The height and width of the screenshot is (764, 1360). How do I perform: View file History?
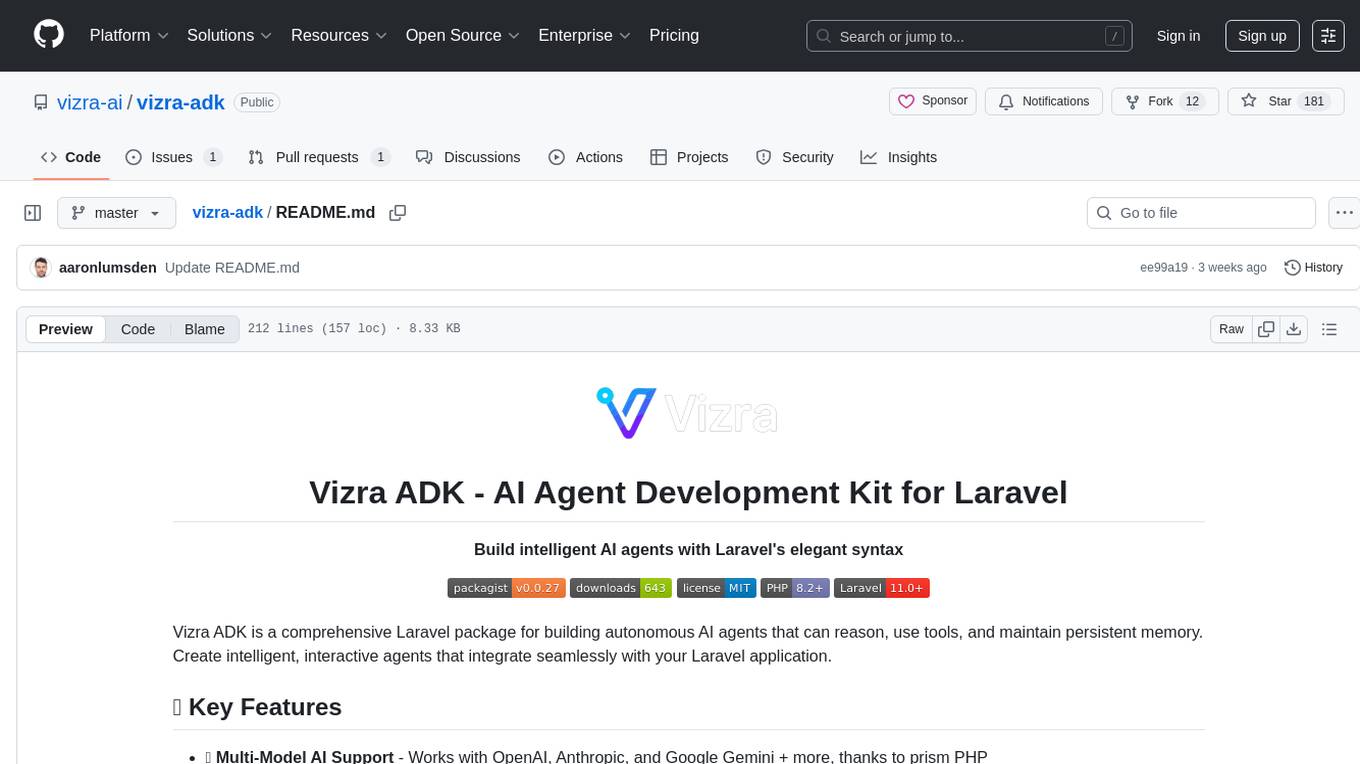click(x=1313, y=268)
